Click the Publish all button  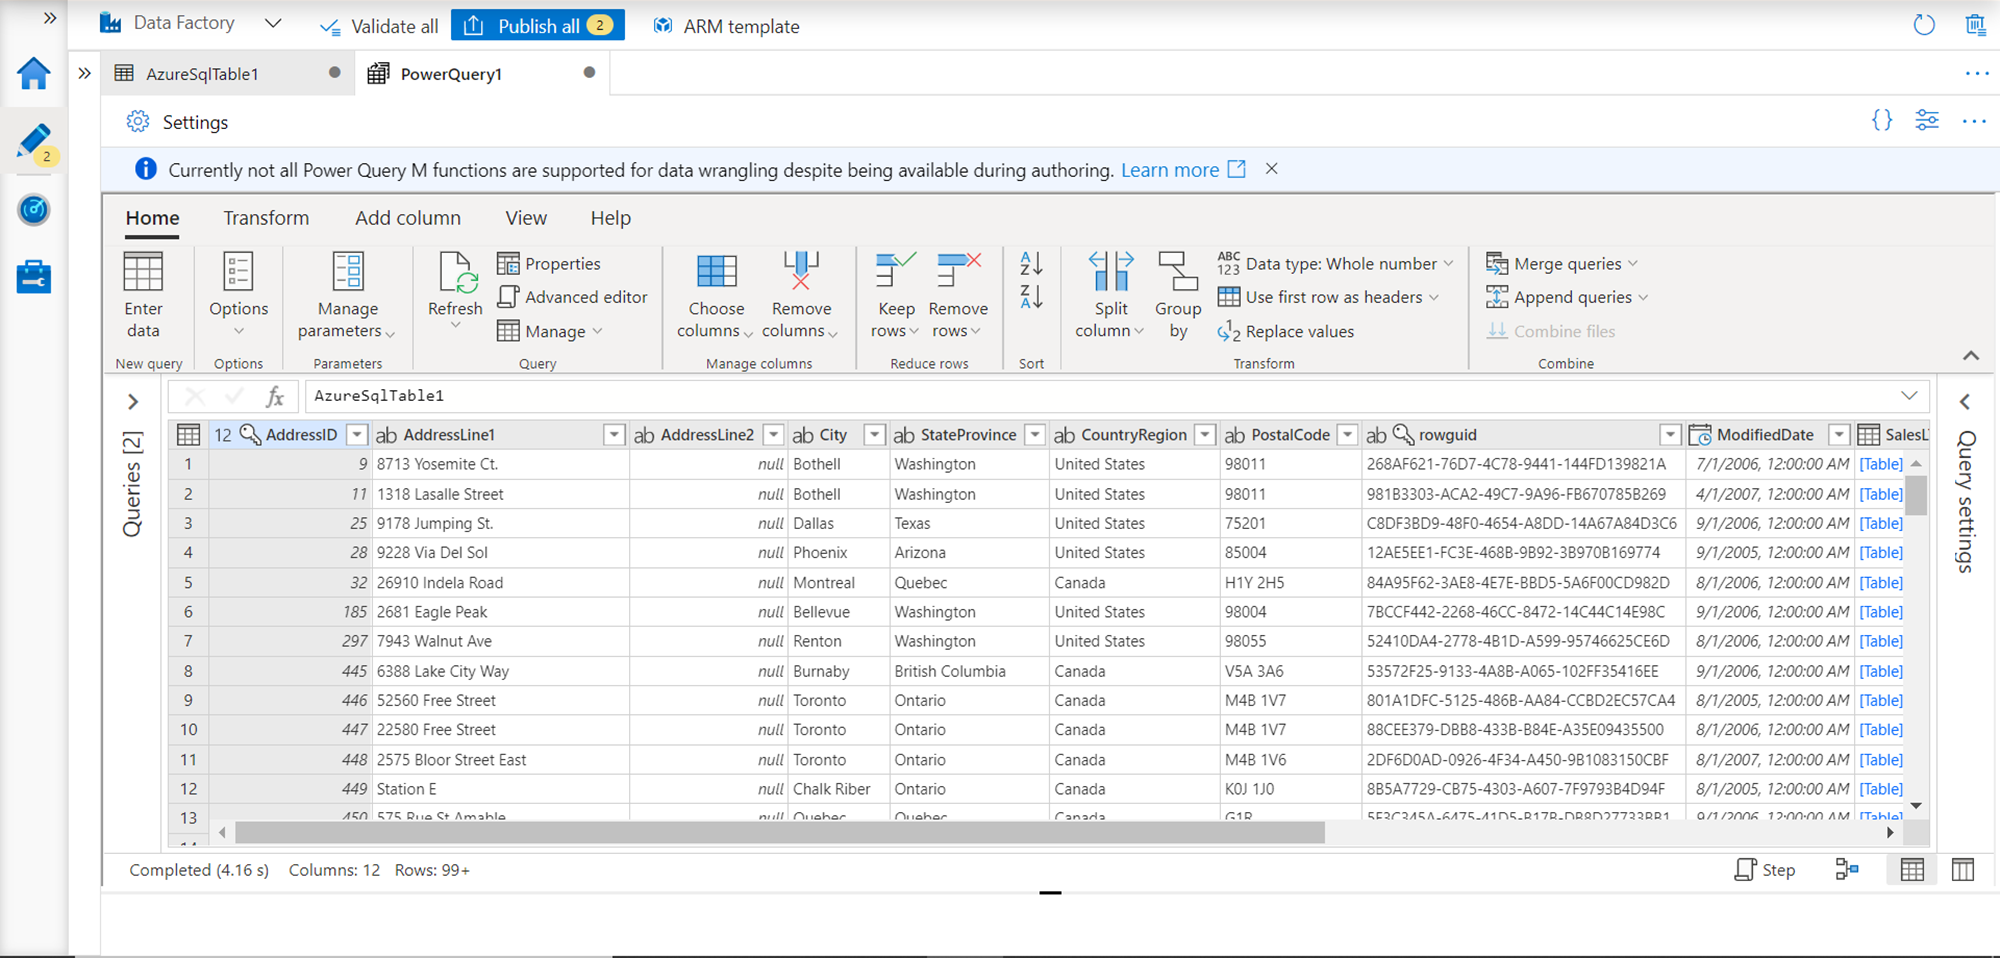(x=538, y=26)
